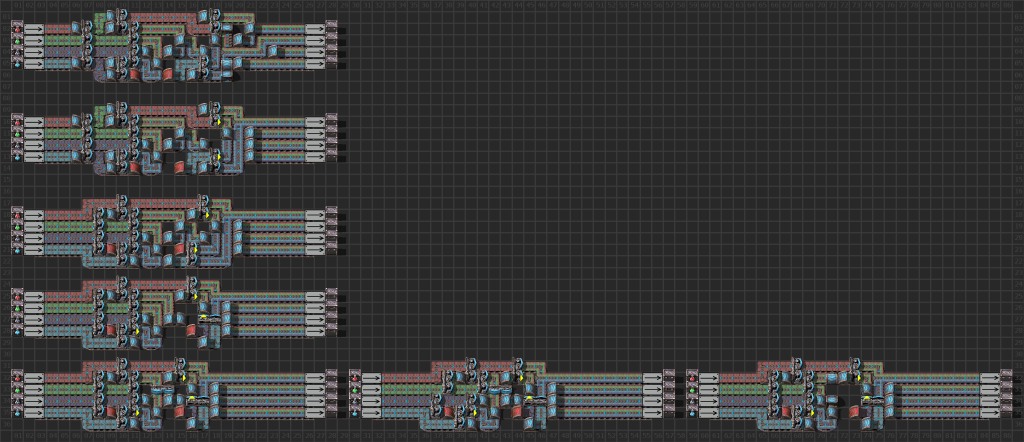
Task: Click cyan science pack source in bottom-middle balancer
Action: coord(355,414)
